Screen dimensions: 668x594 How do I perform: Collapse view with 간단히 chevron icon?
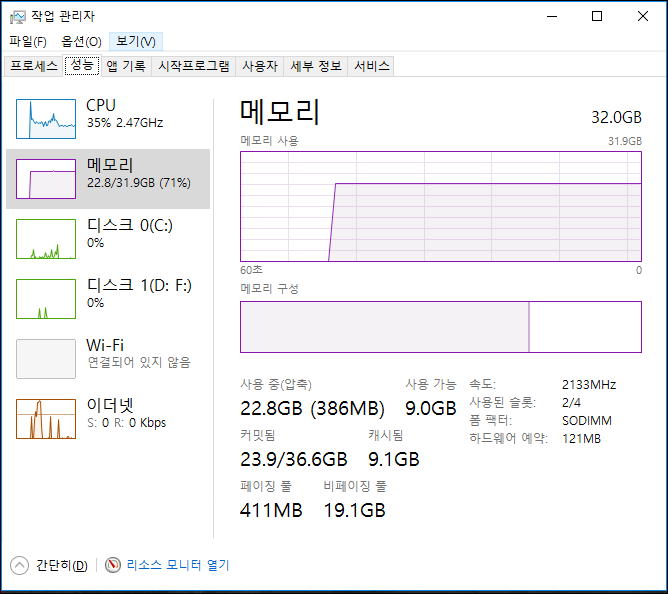[20, 565]
